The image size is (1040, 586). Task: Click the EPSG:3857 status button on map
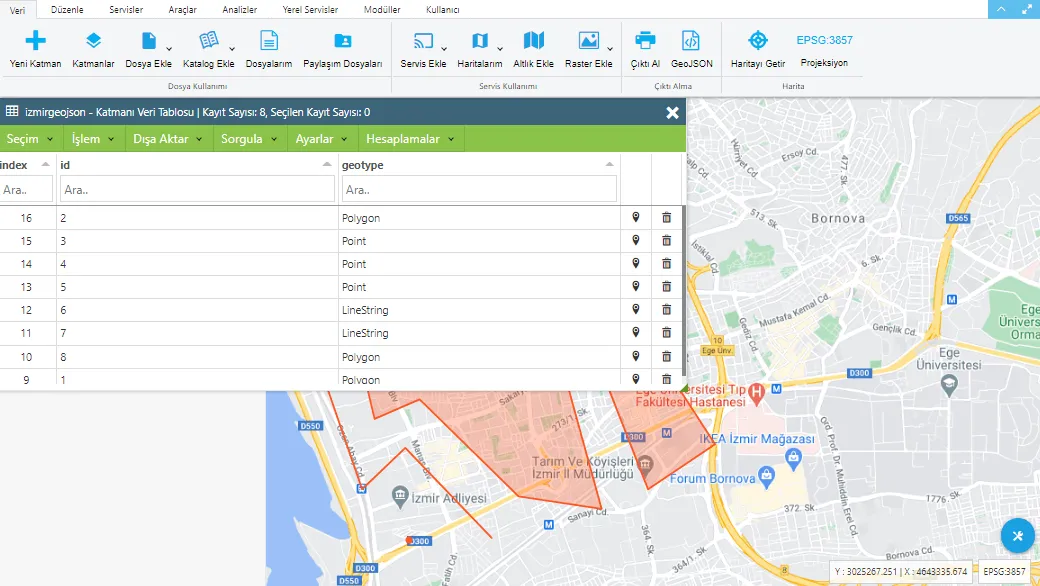click(x=1004, y=571)
